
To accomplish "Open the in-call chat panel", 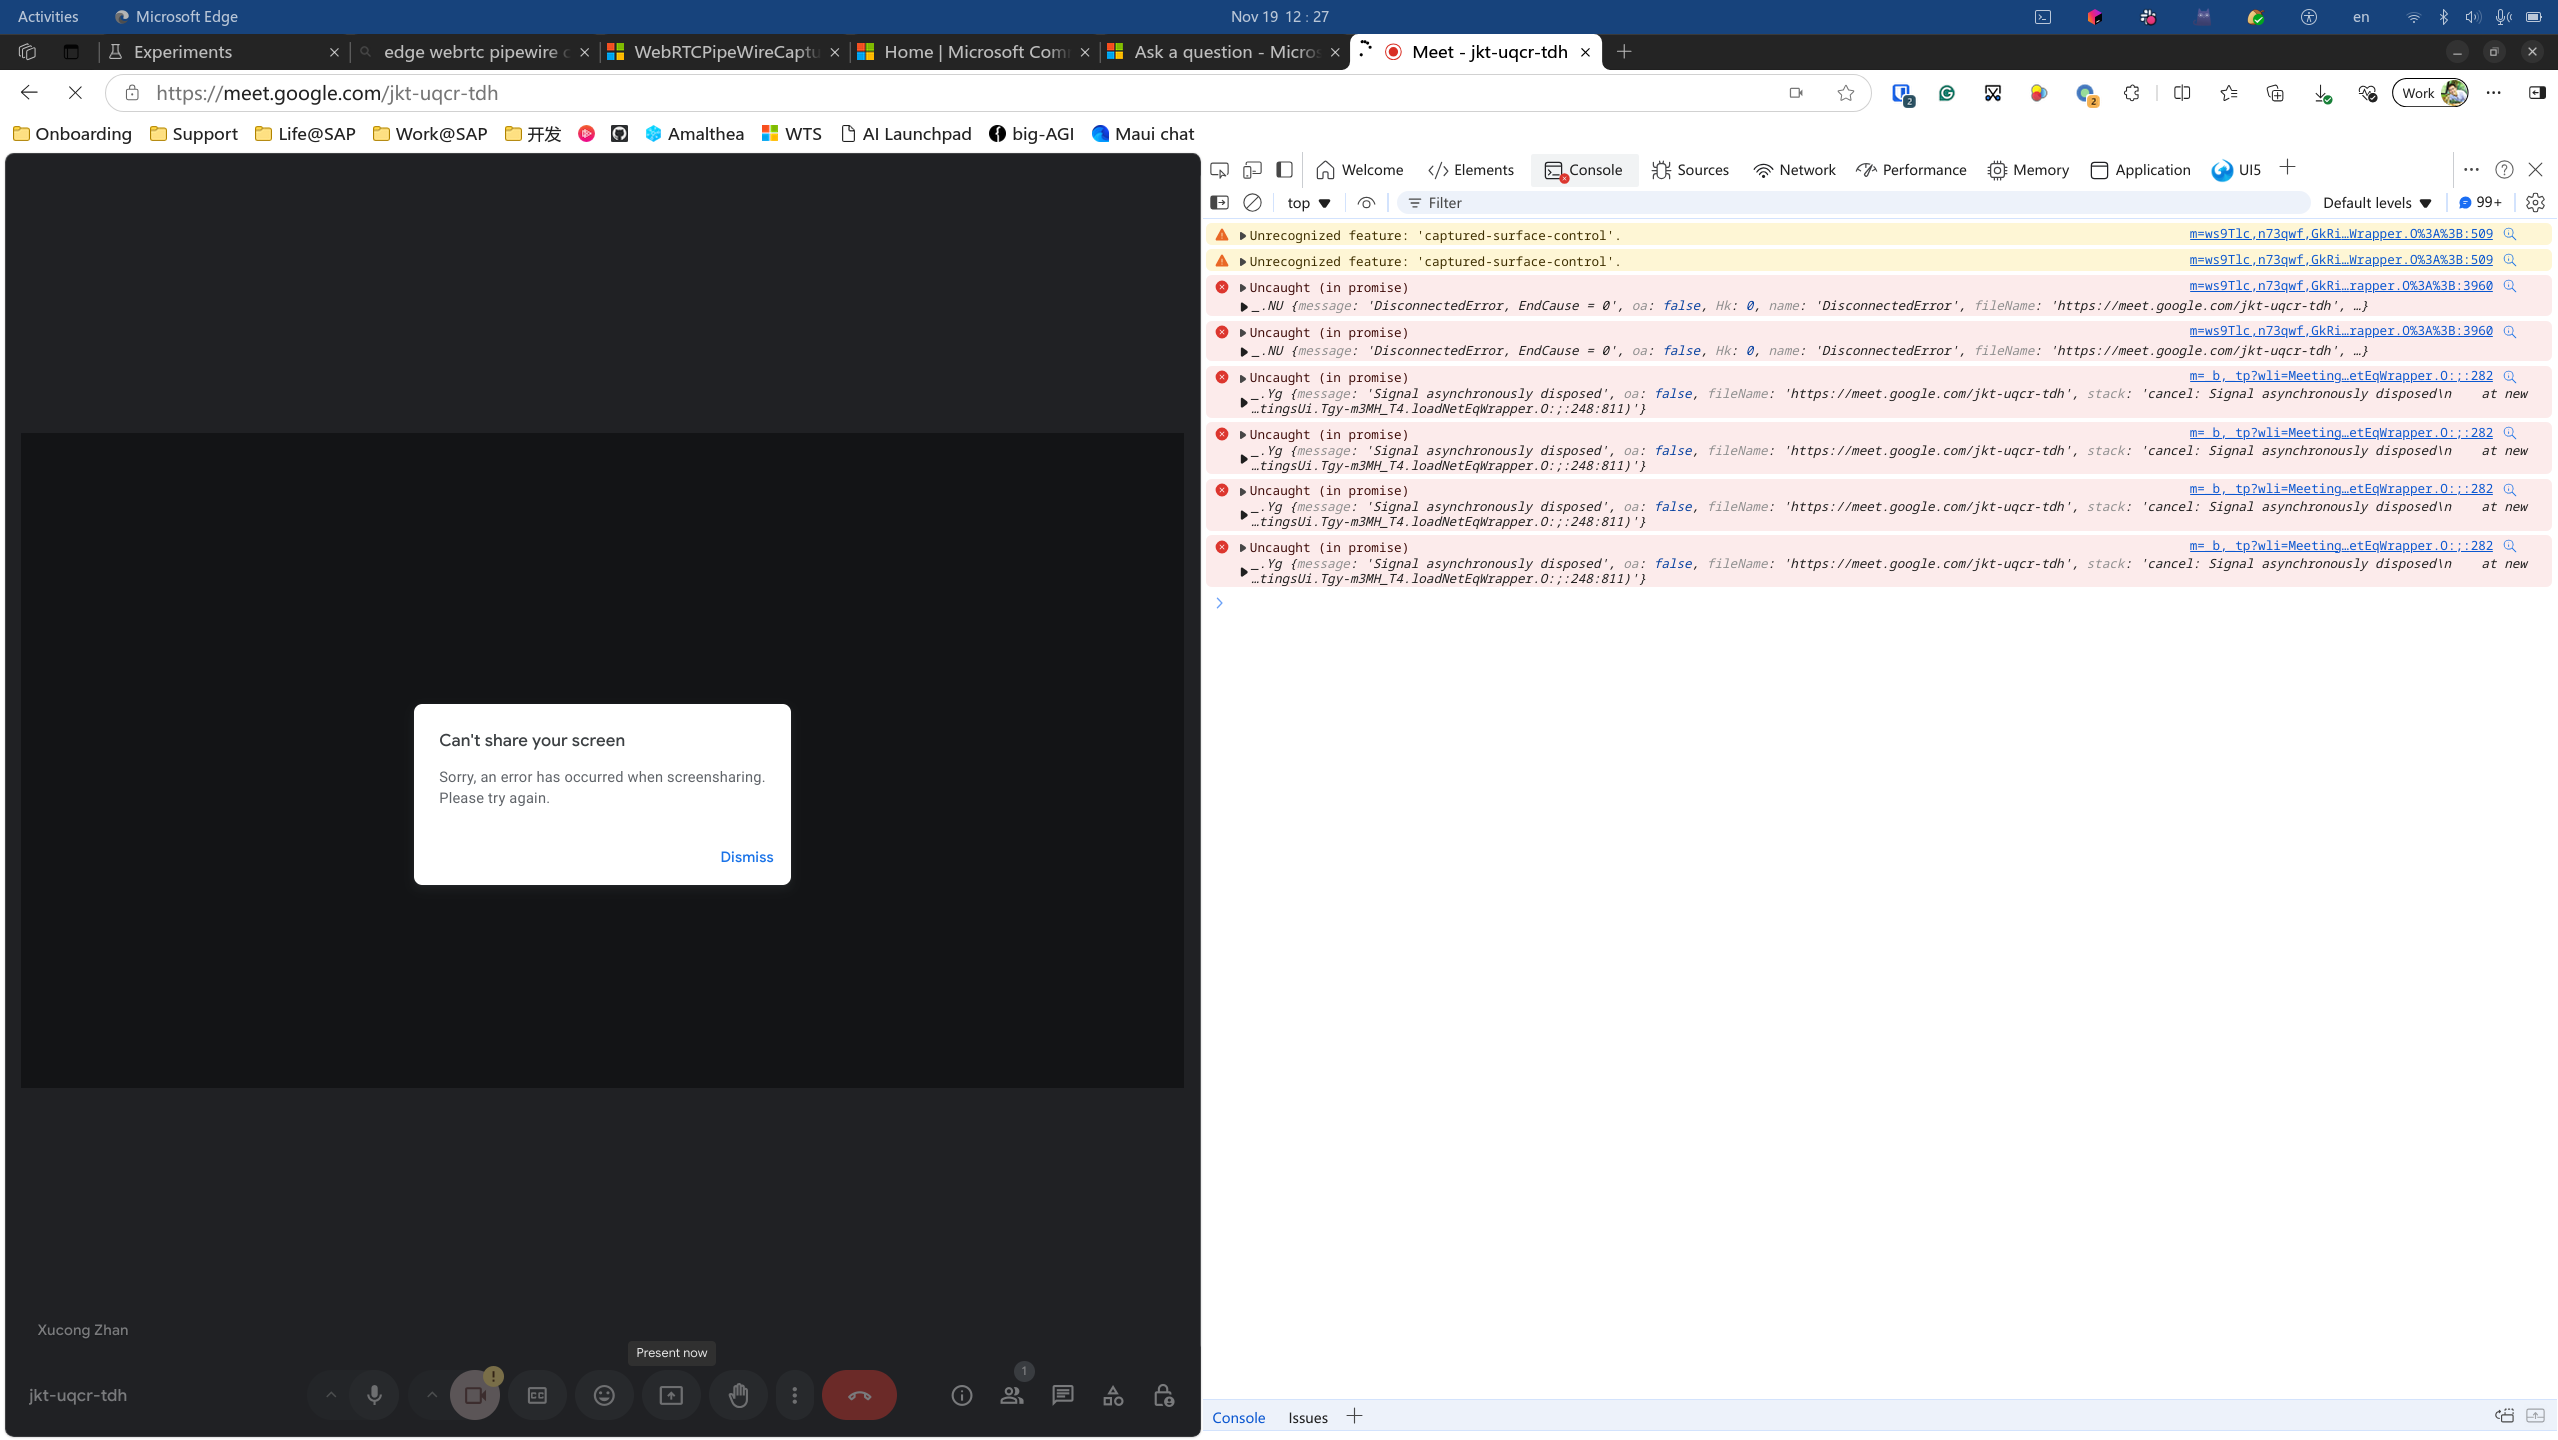I will click(x=1063, y=1395).
